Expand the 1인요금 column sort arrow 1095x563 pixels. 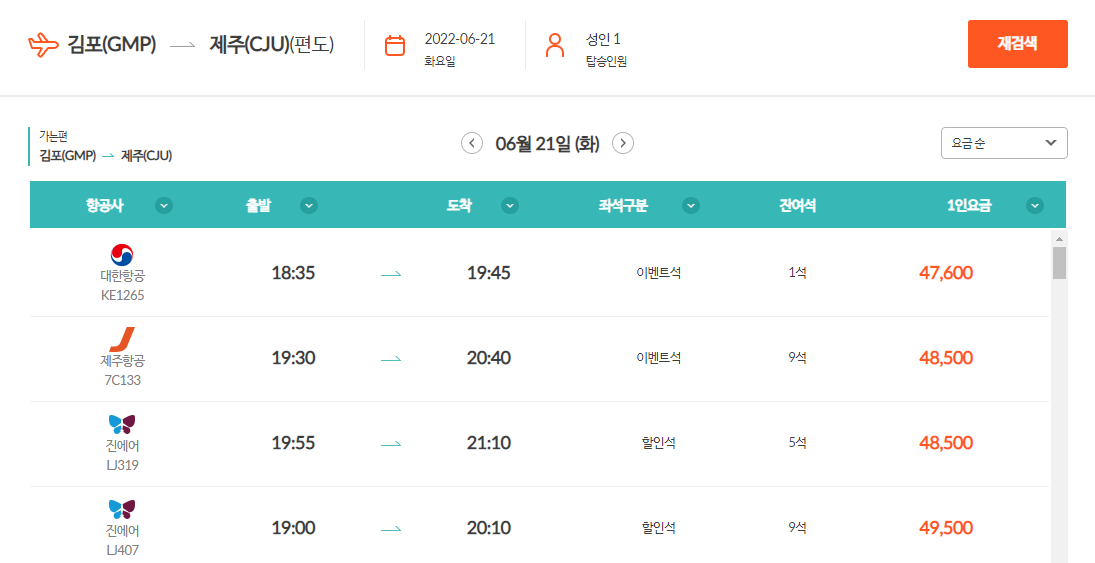pos(1035,205)
